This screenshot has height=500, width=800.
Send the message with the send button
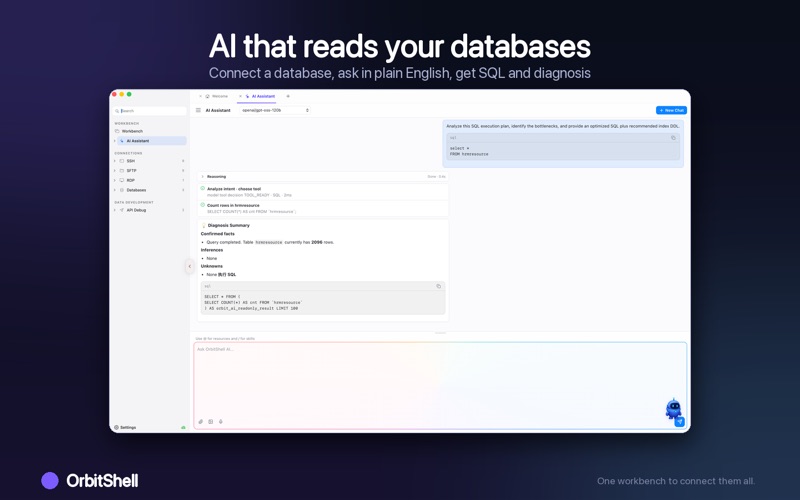679,422
